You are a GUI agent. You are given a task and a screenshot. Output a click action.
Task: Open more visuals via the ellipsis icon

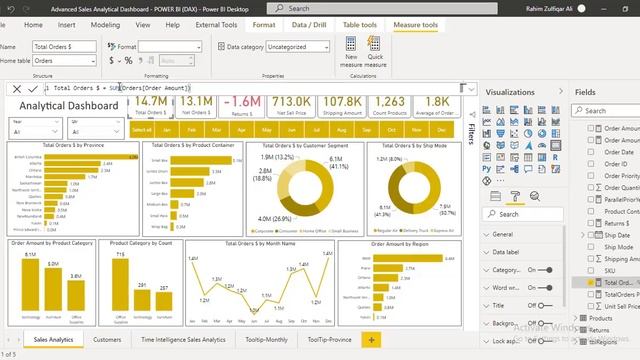click(500, 180)
